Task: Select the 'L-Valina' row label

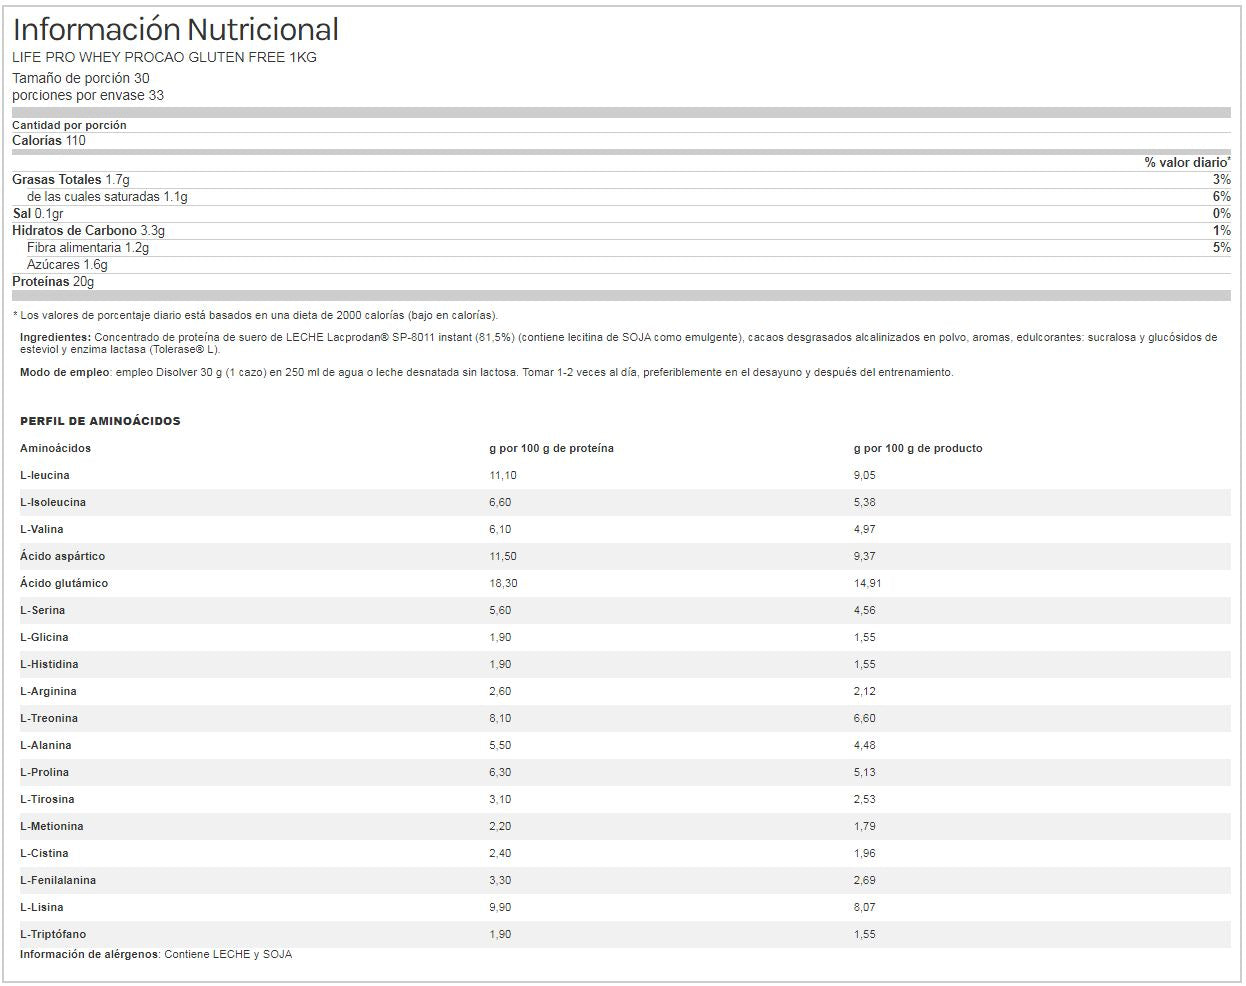Action: click(42, 529)
